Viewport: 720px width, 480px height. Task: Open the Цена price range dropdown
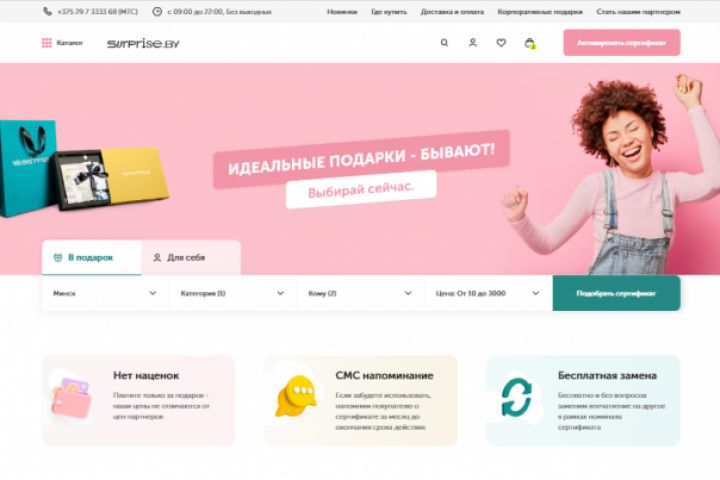488,293
